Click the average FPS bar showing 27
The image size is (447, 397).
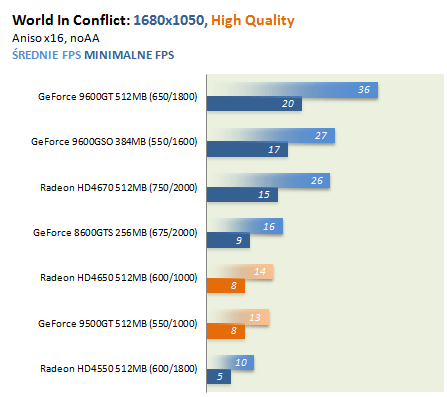(271, 135)
